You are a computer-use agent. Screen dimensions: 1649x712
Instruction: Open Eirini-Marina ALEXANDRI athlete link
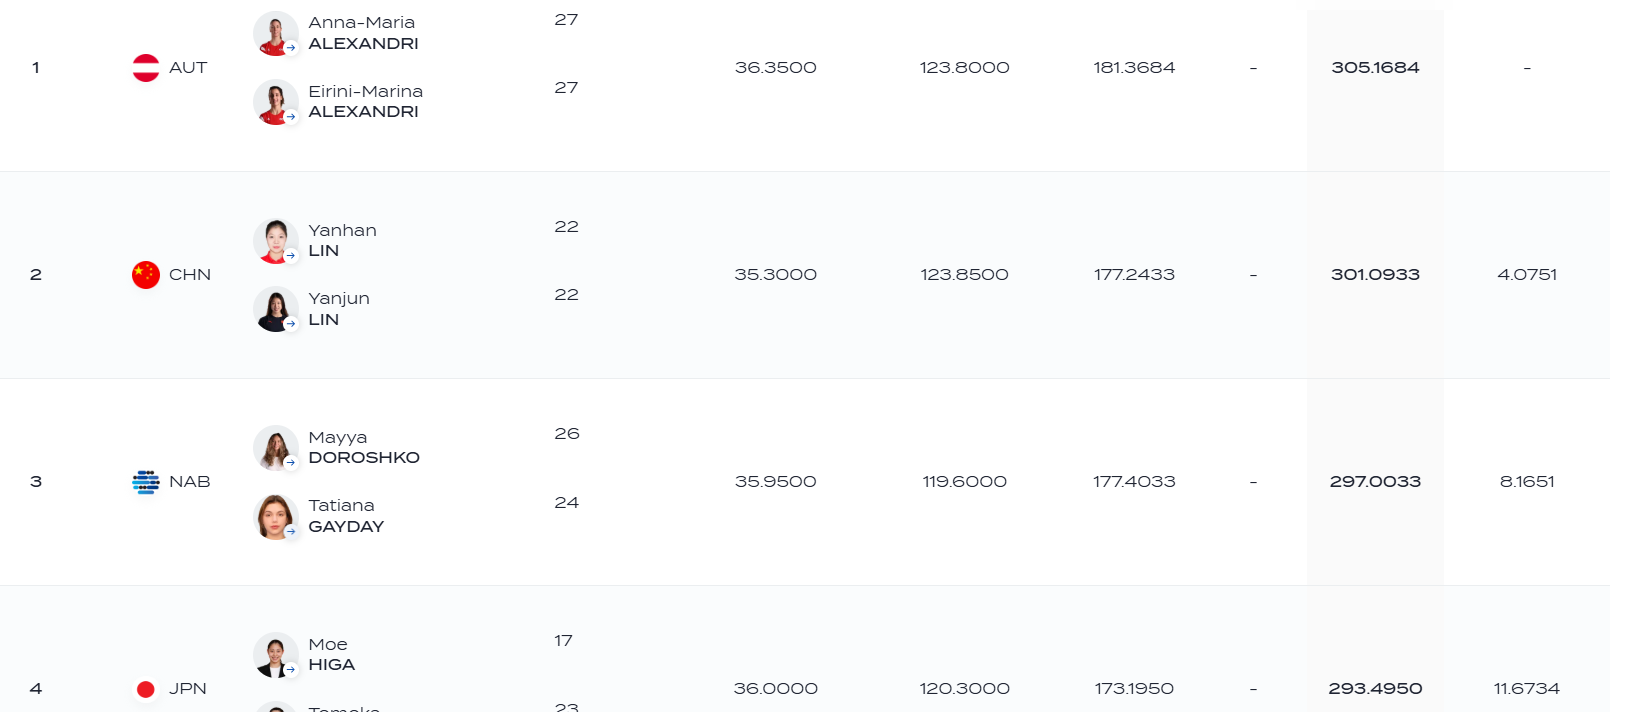click(x=365, y=101)
